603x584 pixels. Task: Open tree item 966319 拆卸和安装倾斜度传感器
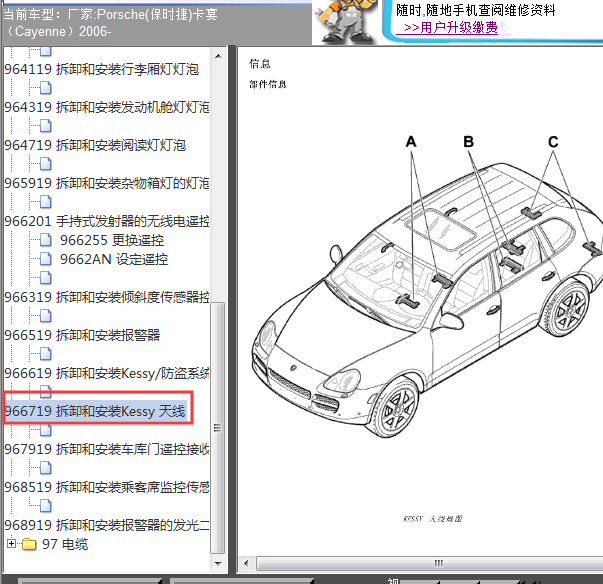pyautogui.click(x=107, y=297)
